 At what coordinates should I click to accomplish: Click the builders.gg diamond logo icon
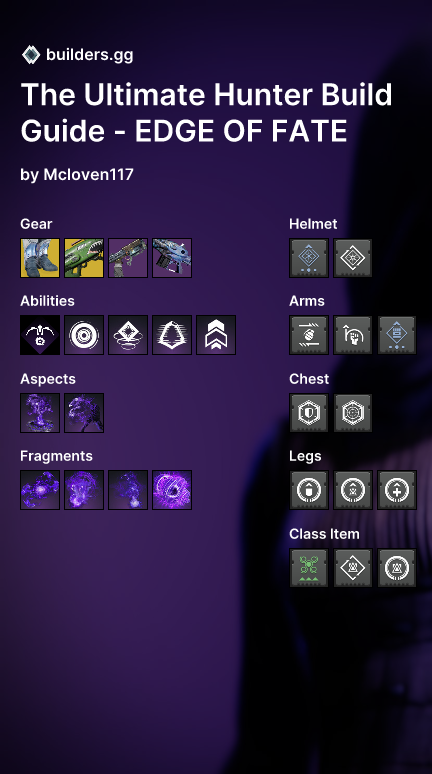pyautogui.click(x=31, y=55)
